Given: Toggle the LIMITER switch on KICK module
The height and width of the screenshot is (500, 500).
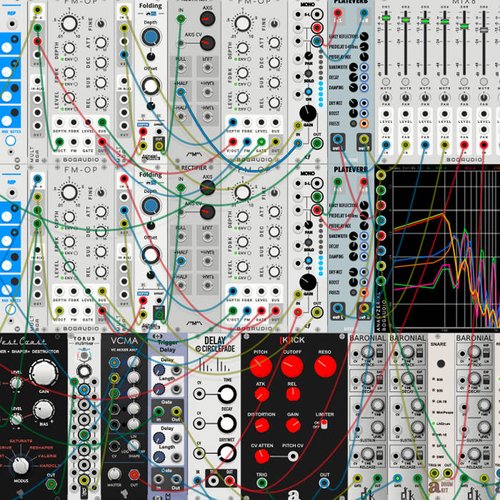Looking at the screenshot, I should pyautogui.click(x=323, y=424).
